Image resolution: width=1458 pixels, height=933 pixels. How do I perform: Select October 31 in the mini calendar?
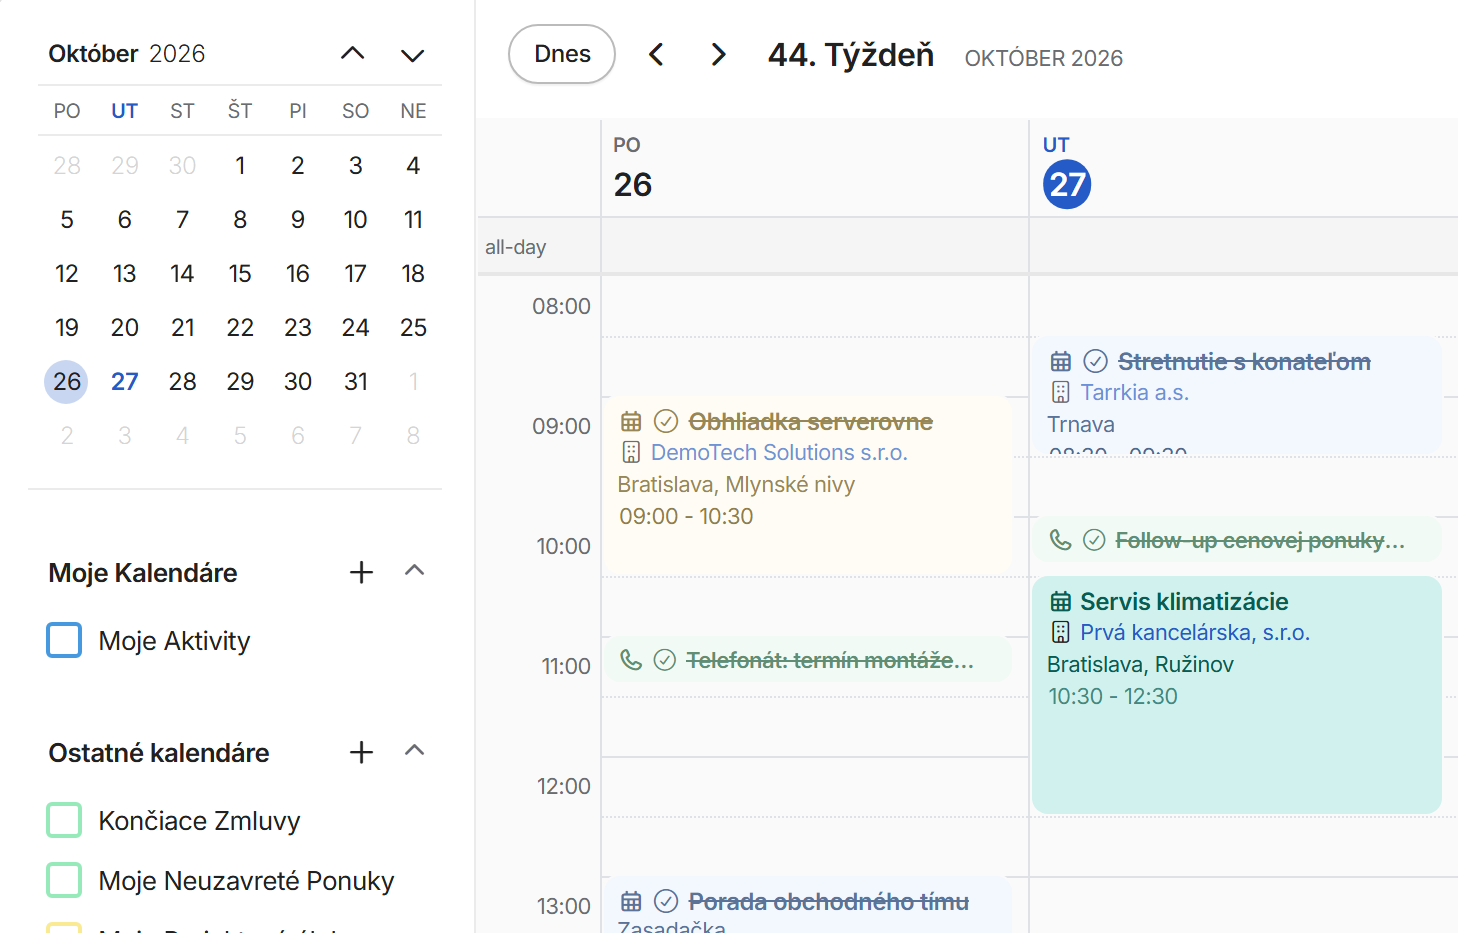356,382
